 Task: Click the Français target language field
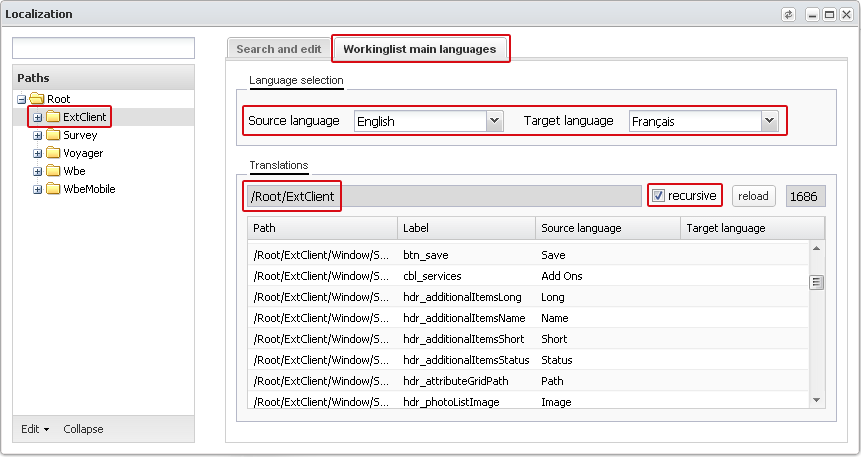coord(696,121)
